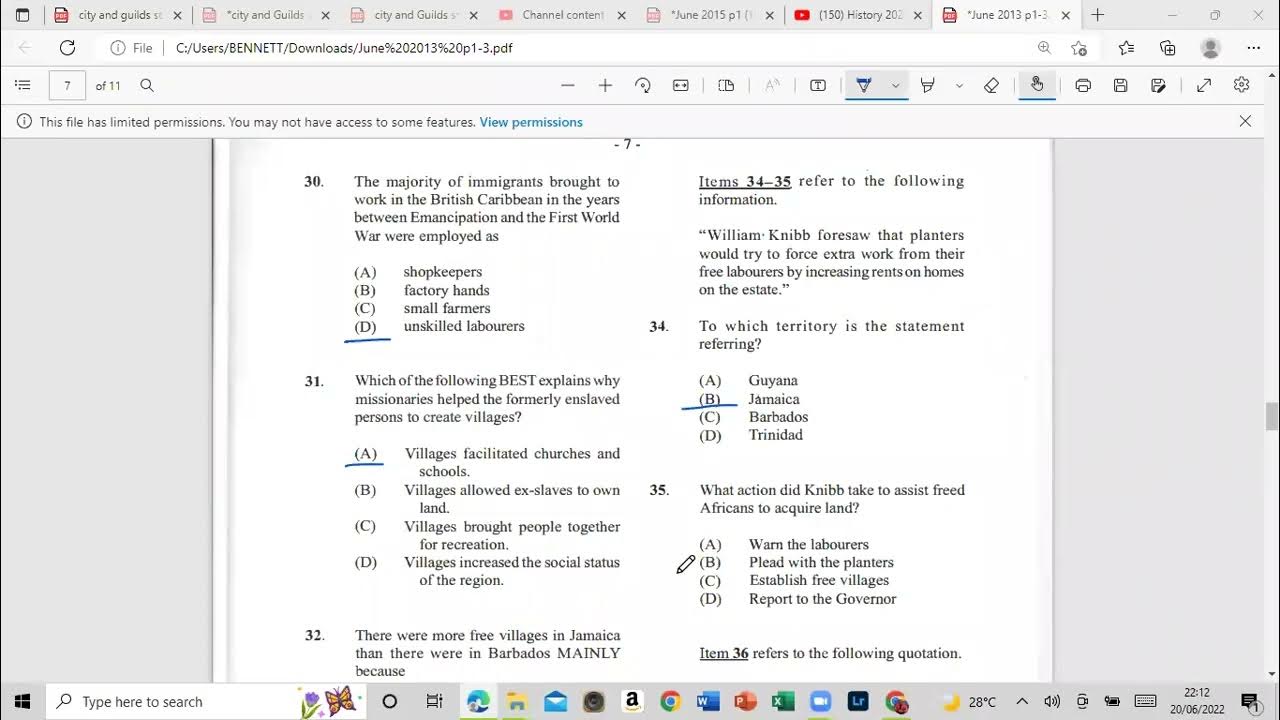Image resolution: width=1280 pixels, height=720 pixels.
Task: Click the 'Establish free villages' option text
Action: (x=819, y=580)
